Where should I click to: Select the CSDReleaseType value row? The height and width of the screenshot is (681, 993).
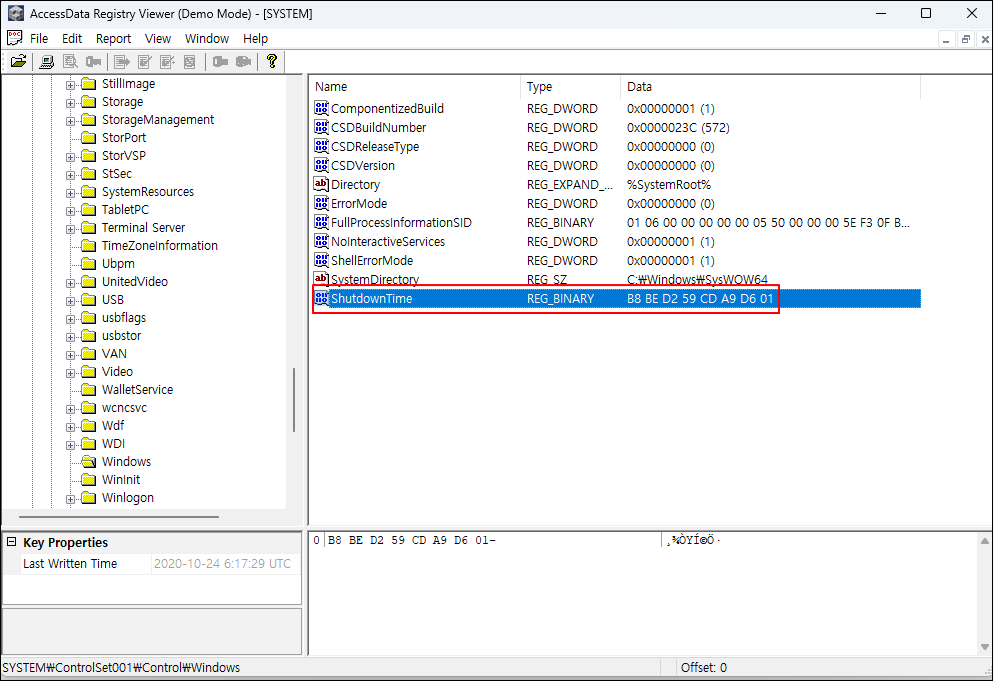pyautogui.click(x=616, y=146)
